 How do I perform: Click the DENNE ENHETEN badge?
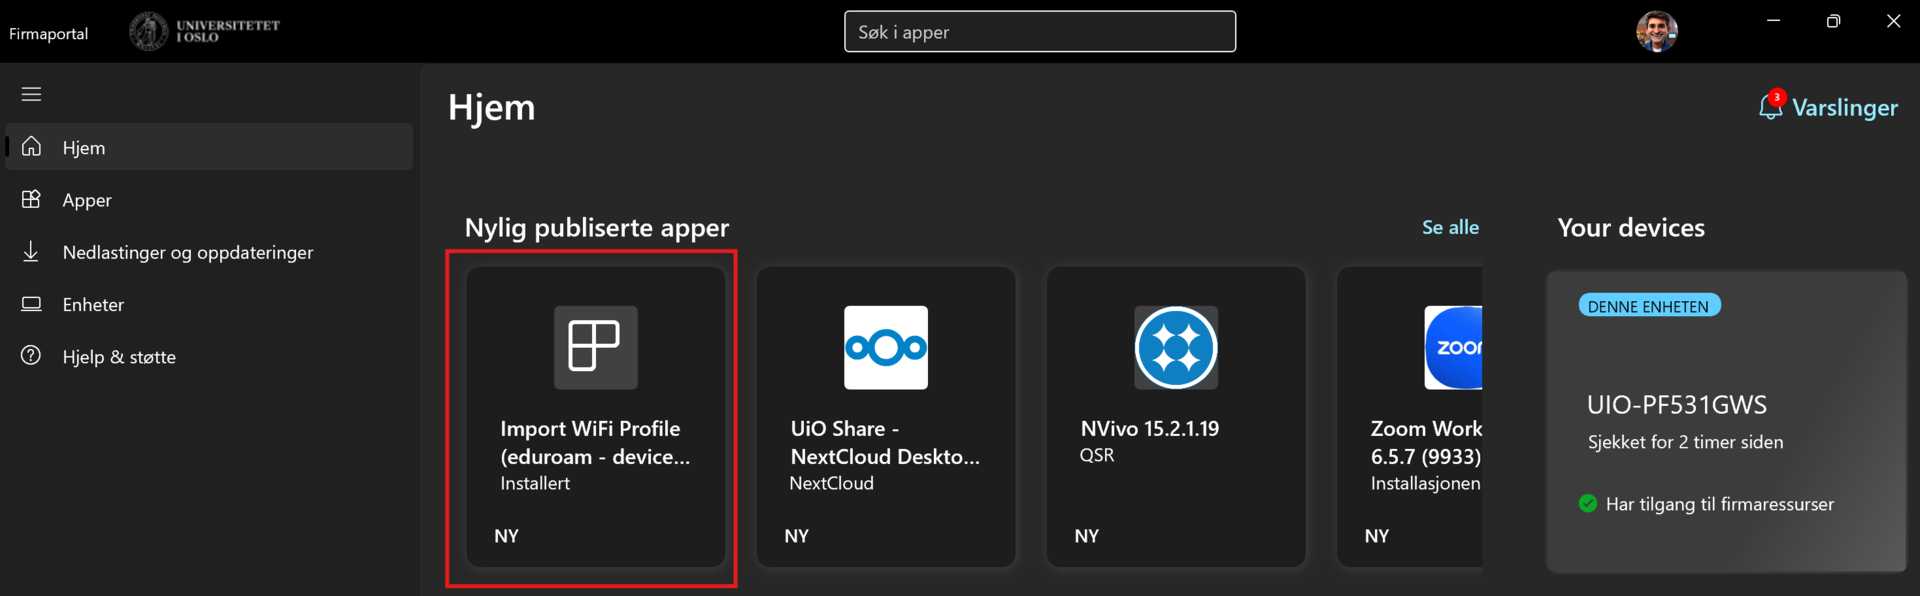(1649, 306)
